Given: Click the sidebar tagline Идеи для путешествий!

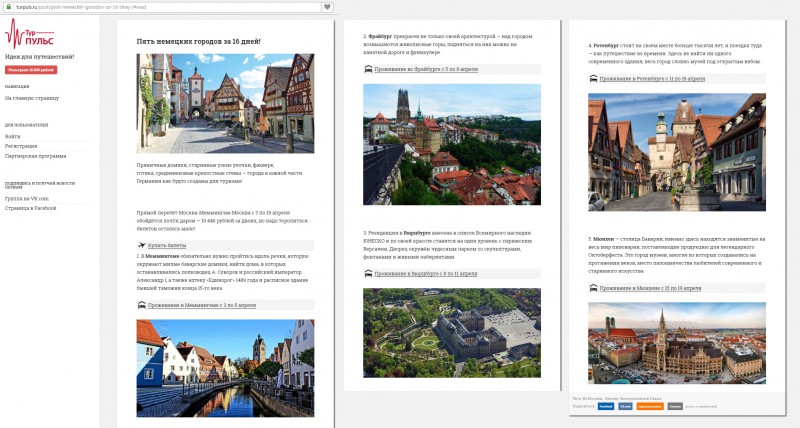Looking at the screenshot, I should [x=39, y=57].
